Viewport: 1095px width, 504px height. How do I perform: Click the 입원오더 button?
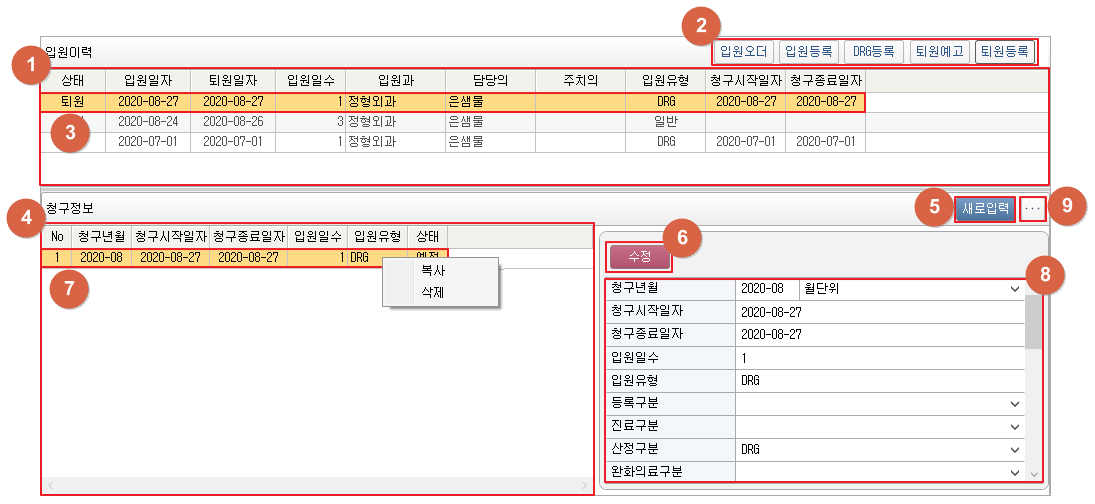tap(742, 51)
